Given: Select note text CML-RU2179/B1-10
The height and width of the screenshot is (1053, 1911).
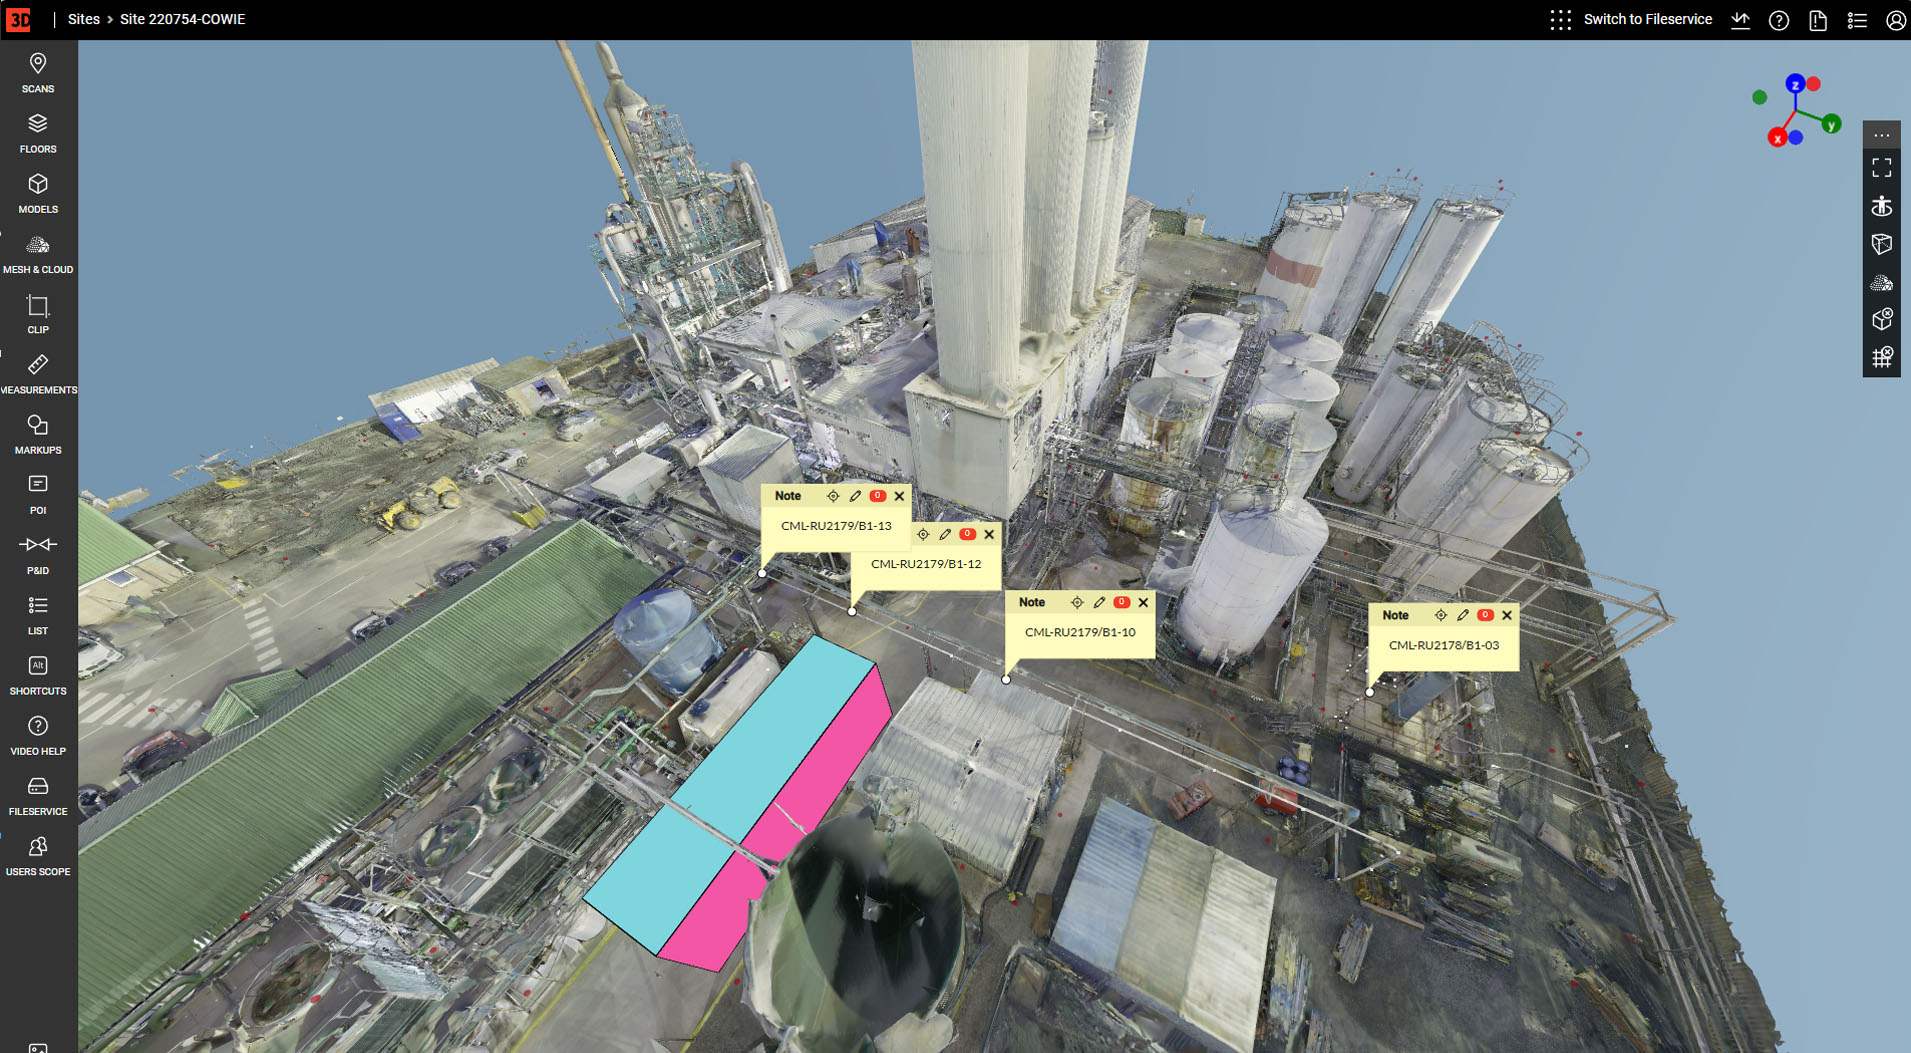Looking at the screenshot, I should click(1080, 632).
